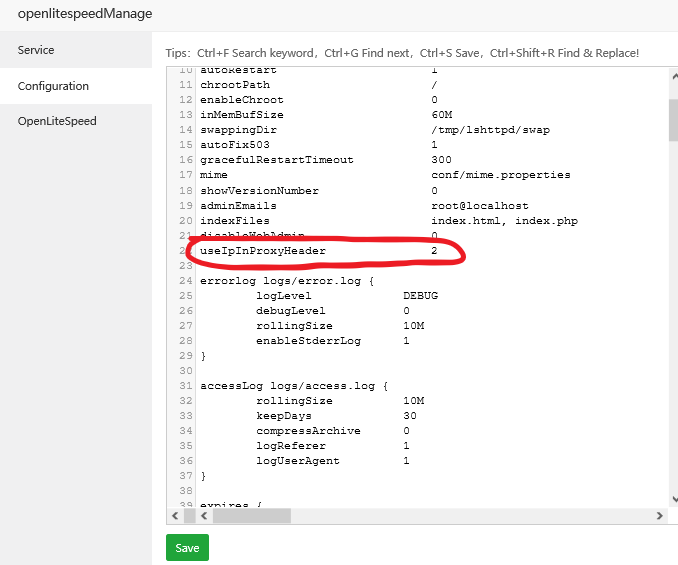Click the compressArchive setting
The width and height of the screenshot is (678, 565).
tap(308, 431)
